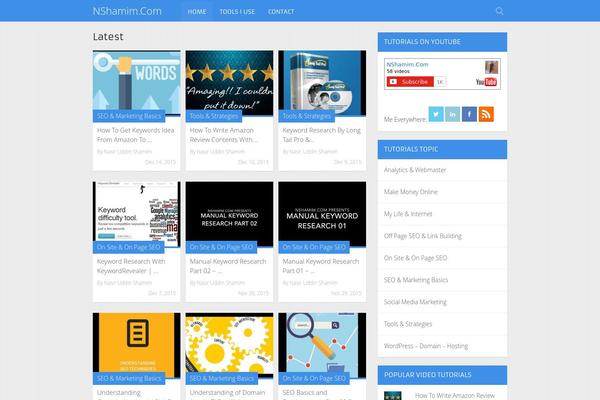Open the RSS feed icon
Viewport: 600px width, 400px height.
click(486, 114)
